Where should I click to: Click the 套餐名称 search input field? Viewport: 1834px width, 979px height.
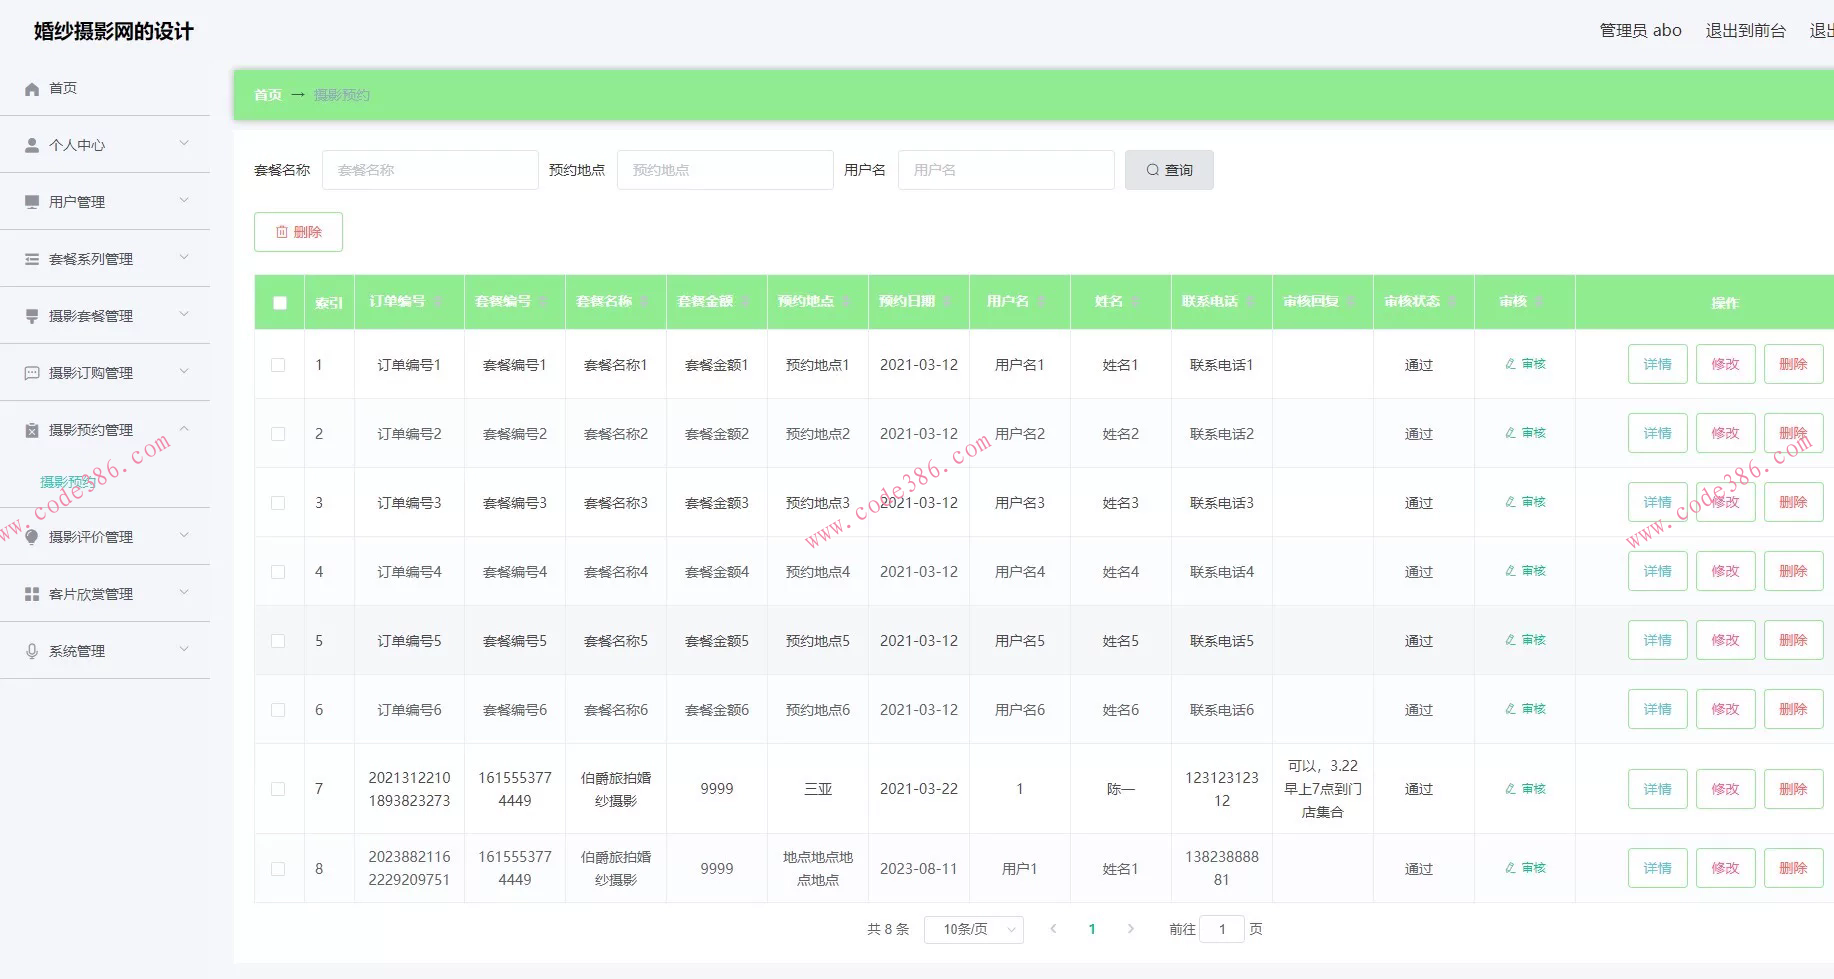coord(430,170)
